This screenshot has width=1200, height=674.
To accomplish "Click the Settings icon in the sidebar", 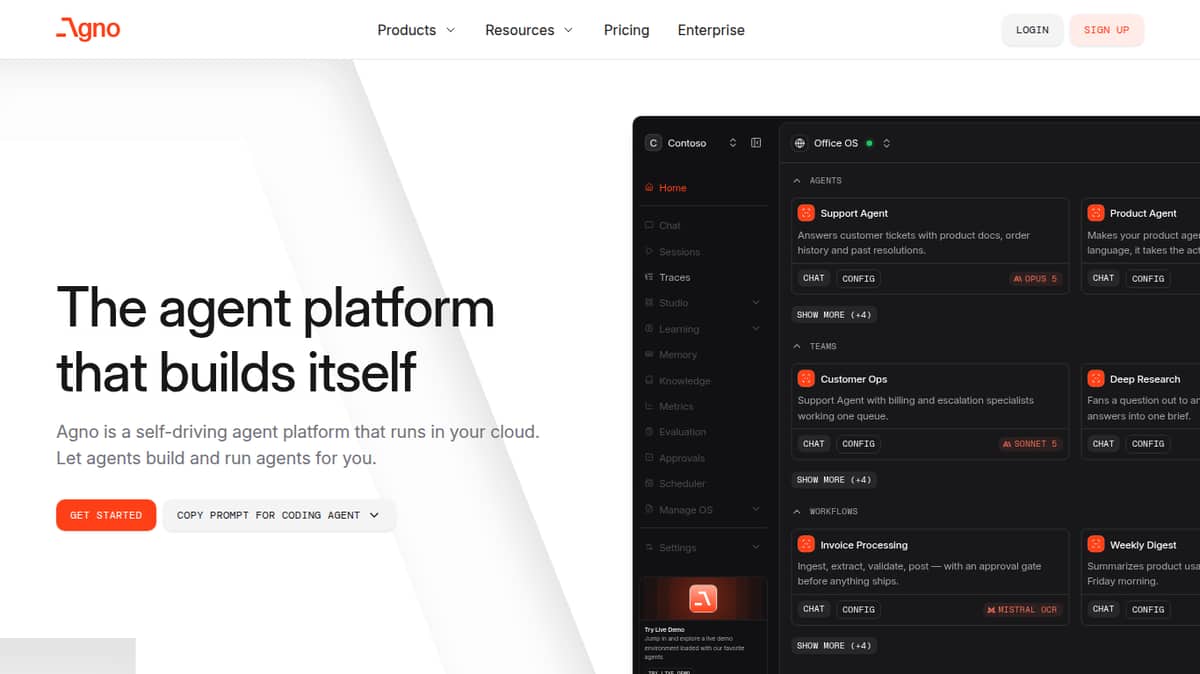I will pyautogui.click(x=649, y=548).
